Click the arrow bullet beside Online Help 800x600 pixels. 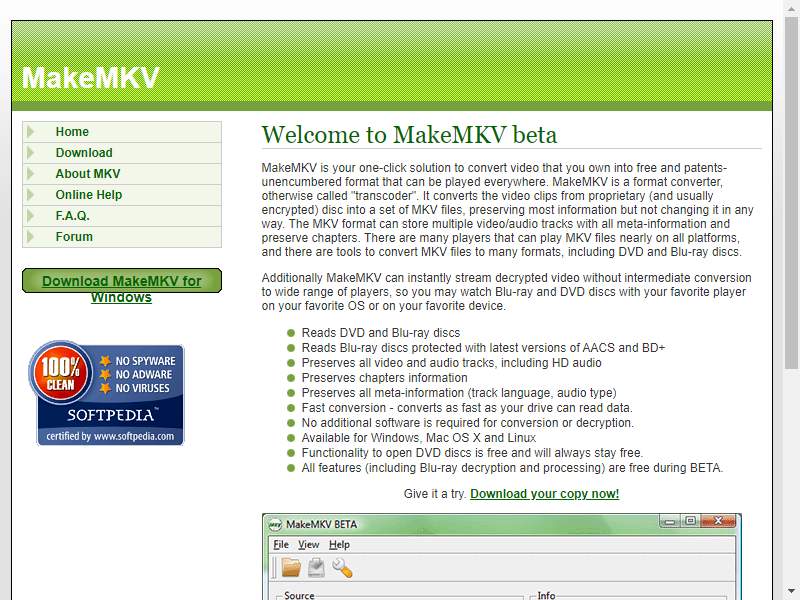tap(31, 194)
